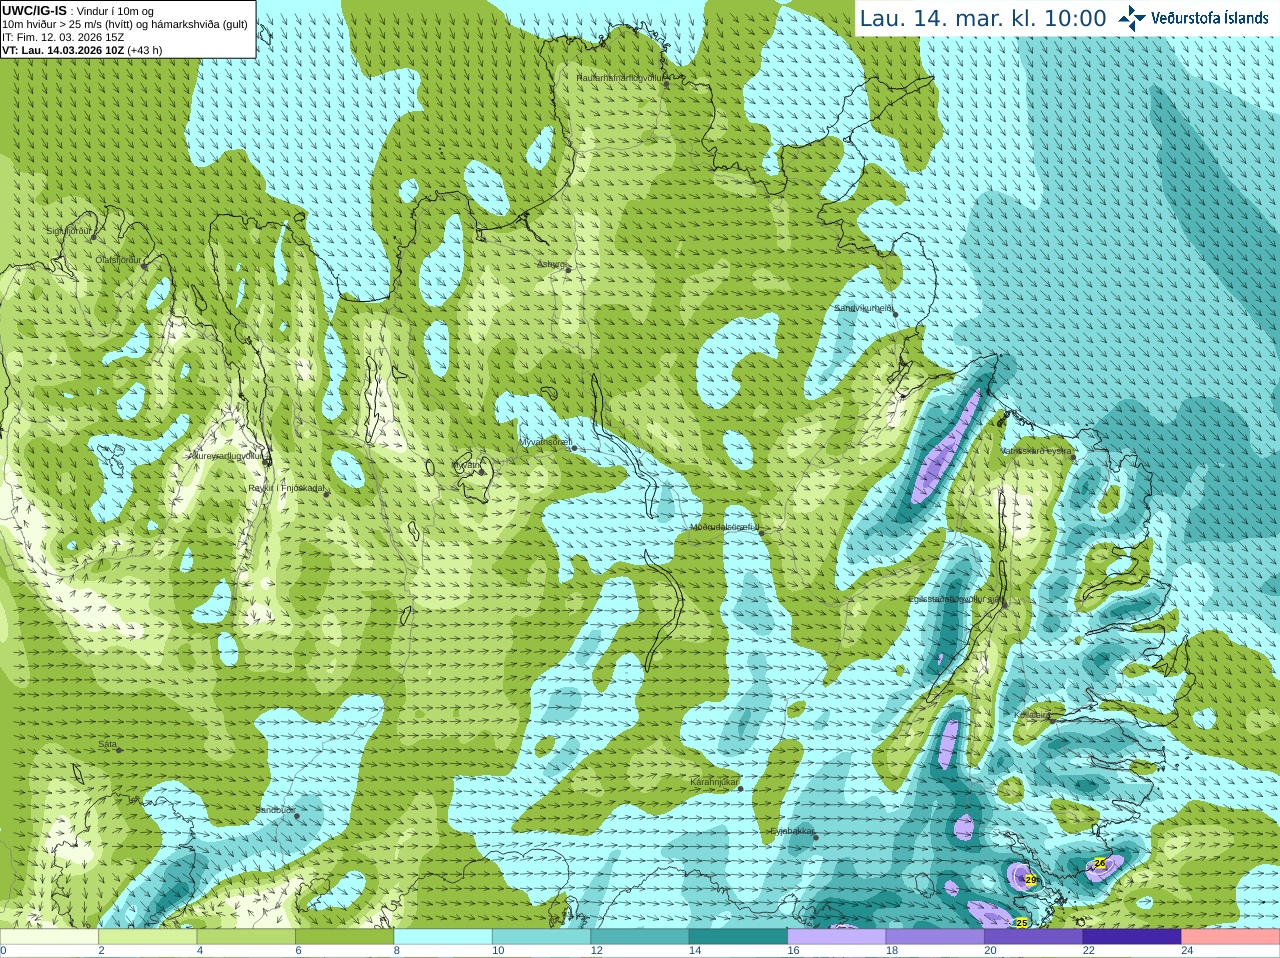Click the Reykir í Fnjóskadal station label
The image size is (1280, 958).
(287, 488)
